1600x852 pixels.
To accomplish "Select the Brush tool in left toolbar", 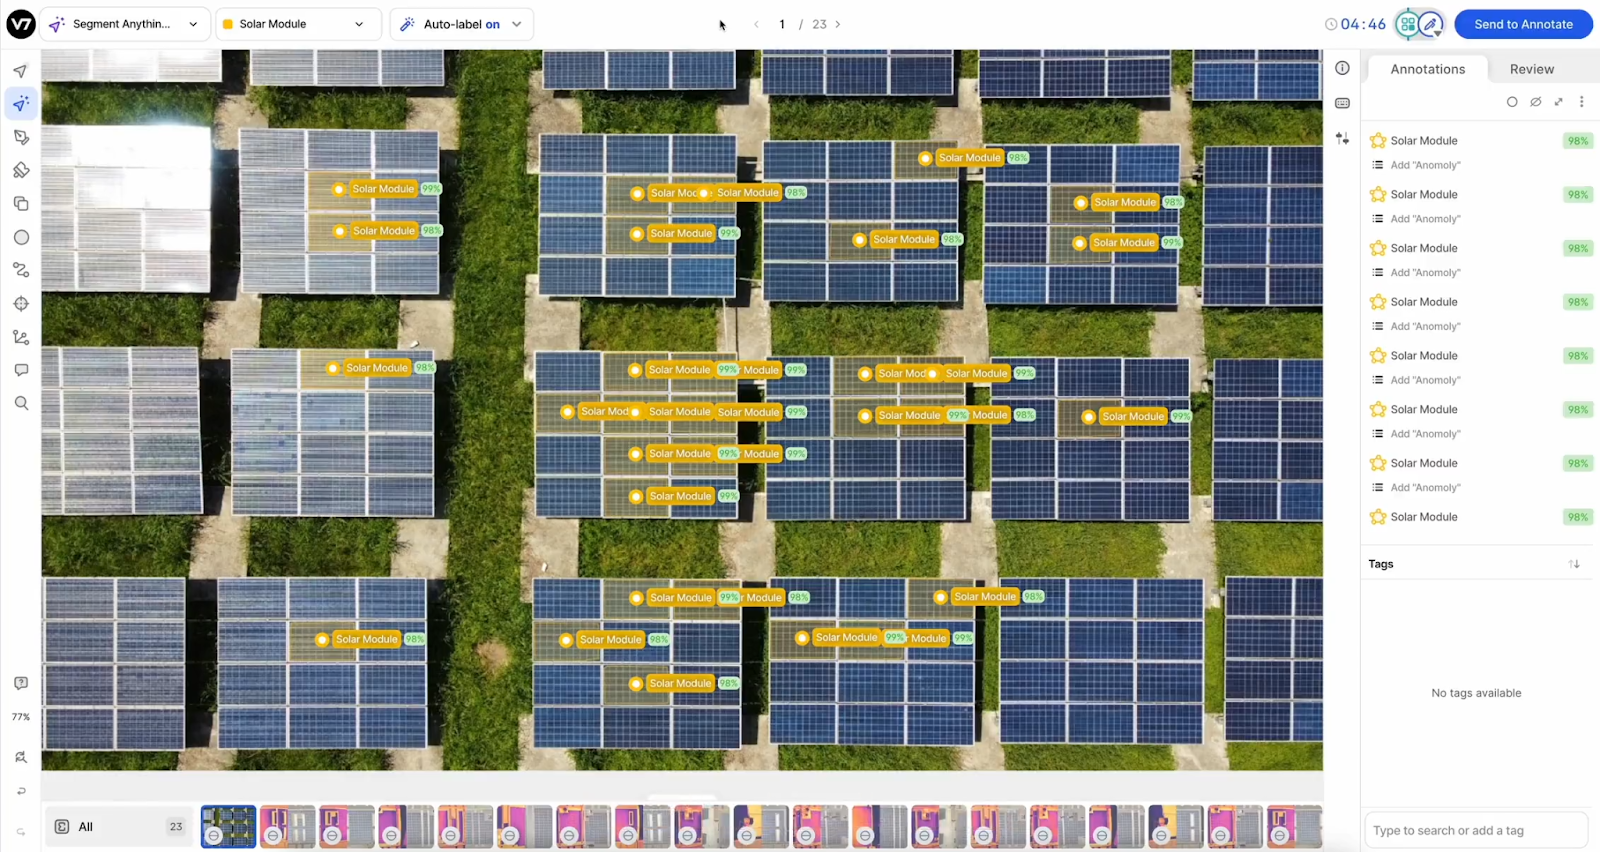I will 21,170.
